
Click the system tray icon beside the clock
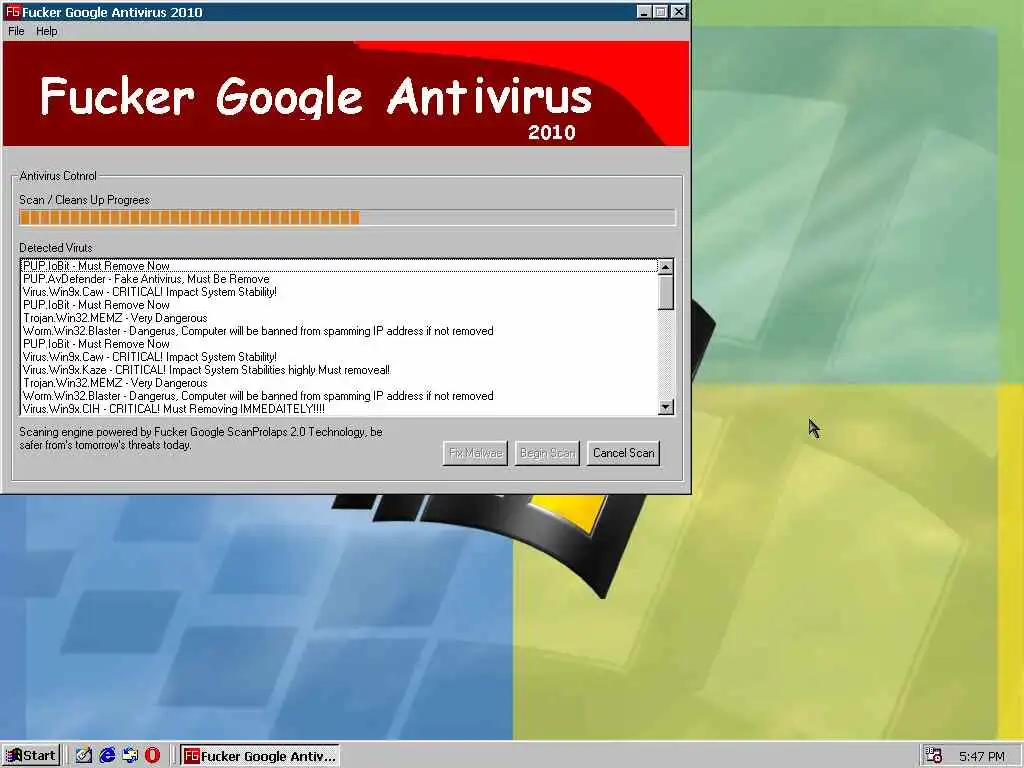(935, 756)
